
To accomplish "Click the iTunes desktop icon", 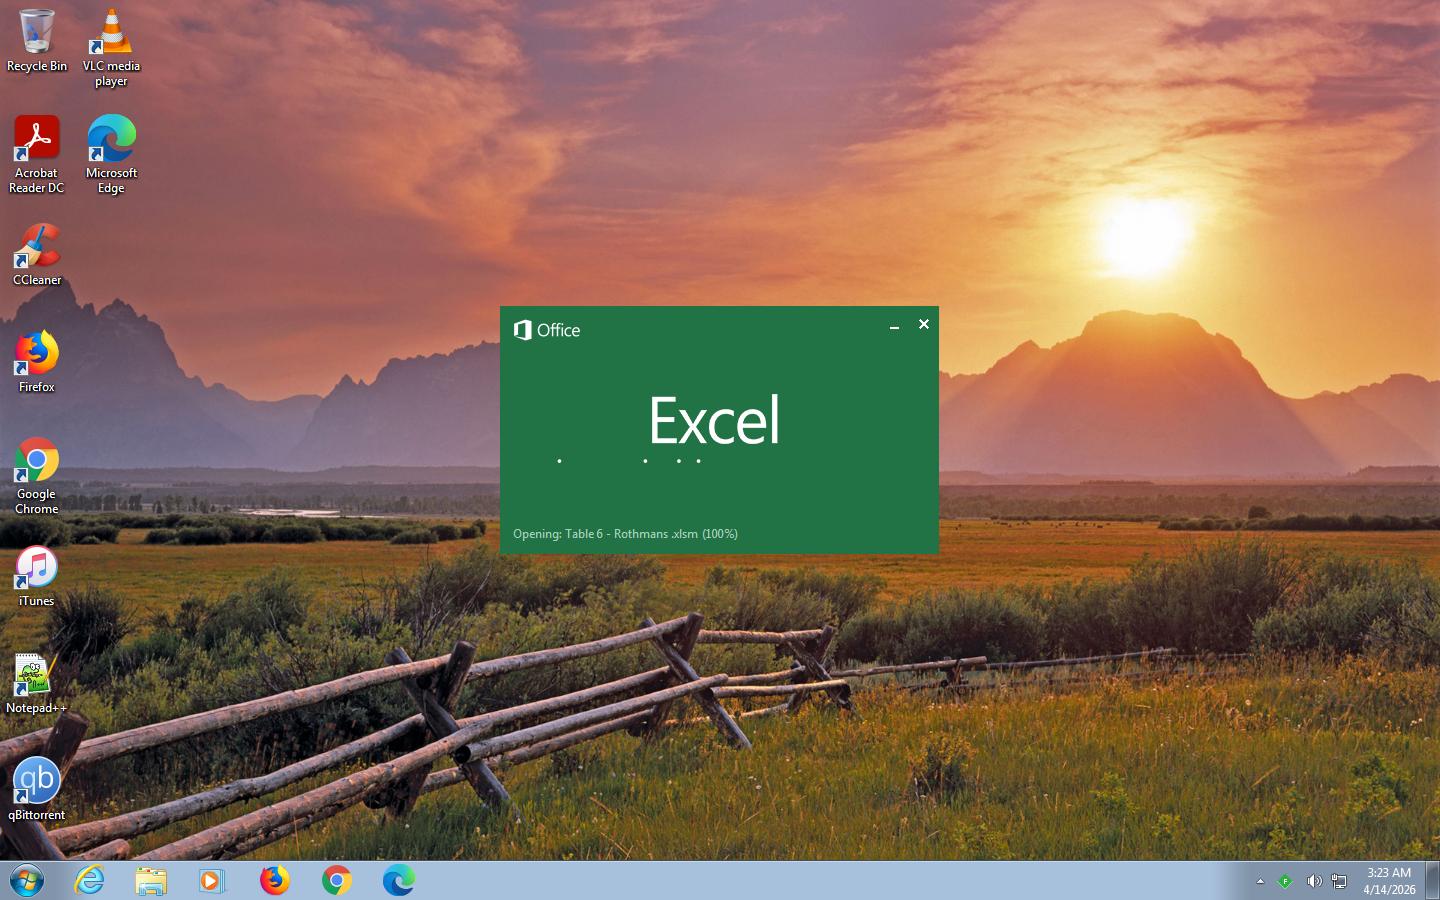I will click(37, 575).
